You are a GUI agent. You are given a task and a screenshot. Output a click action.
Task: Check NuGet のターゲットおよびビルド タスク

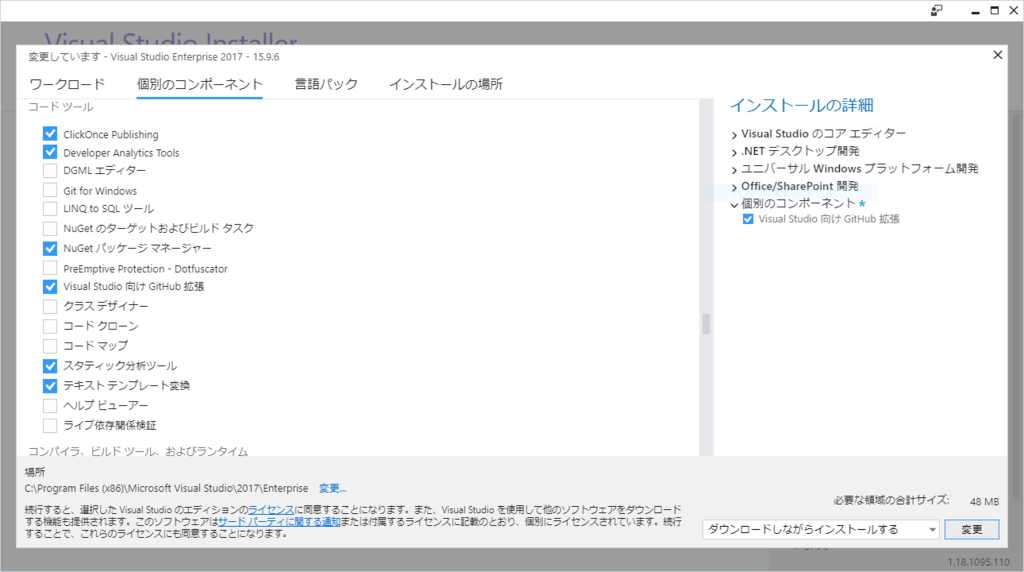(x=50, y=229)
